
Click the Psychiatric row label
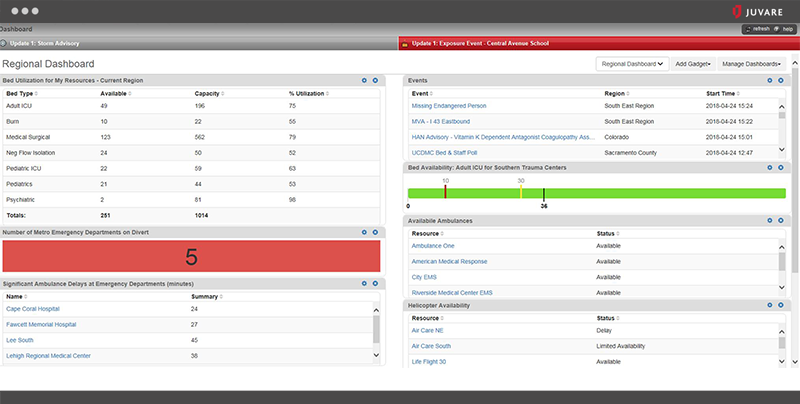click(20, 200)
